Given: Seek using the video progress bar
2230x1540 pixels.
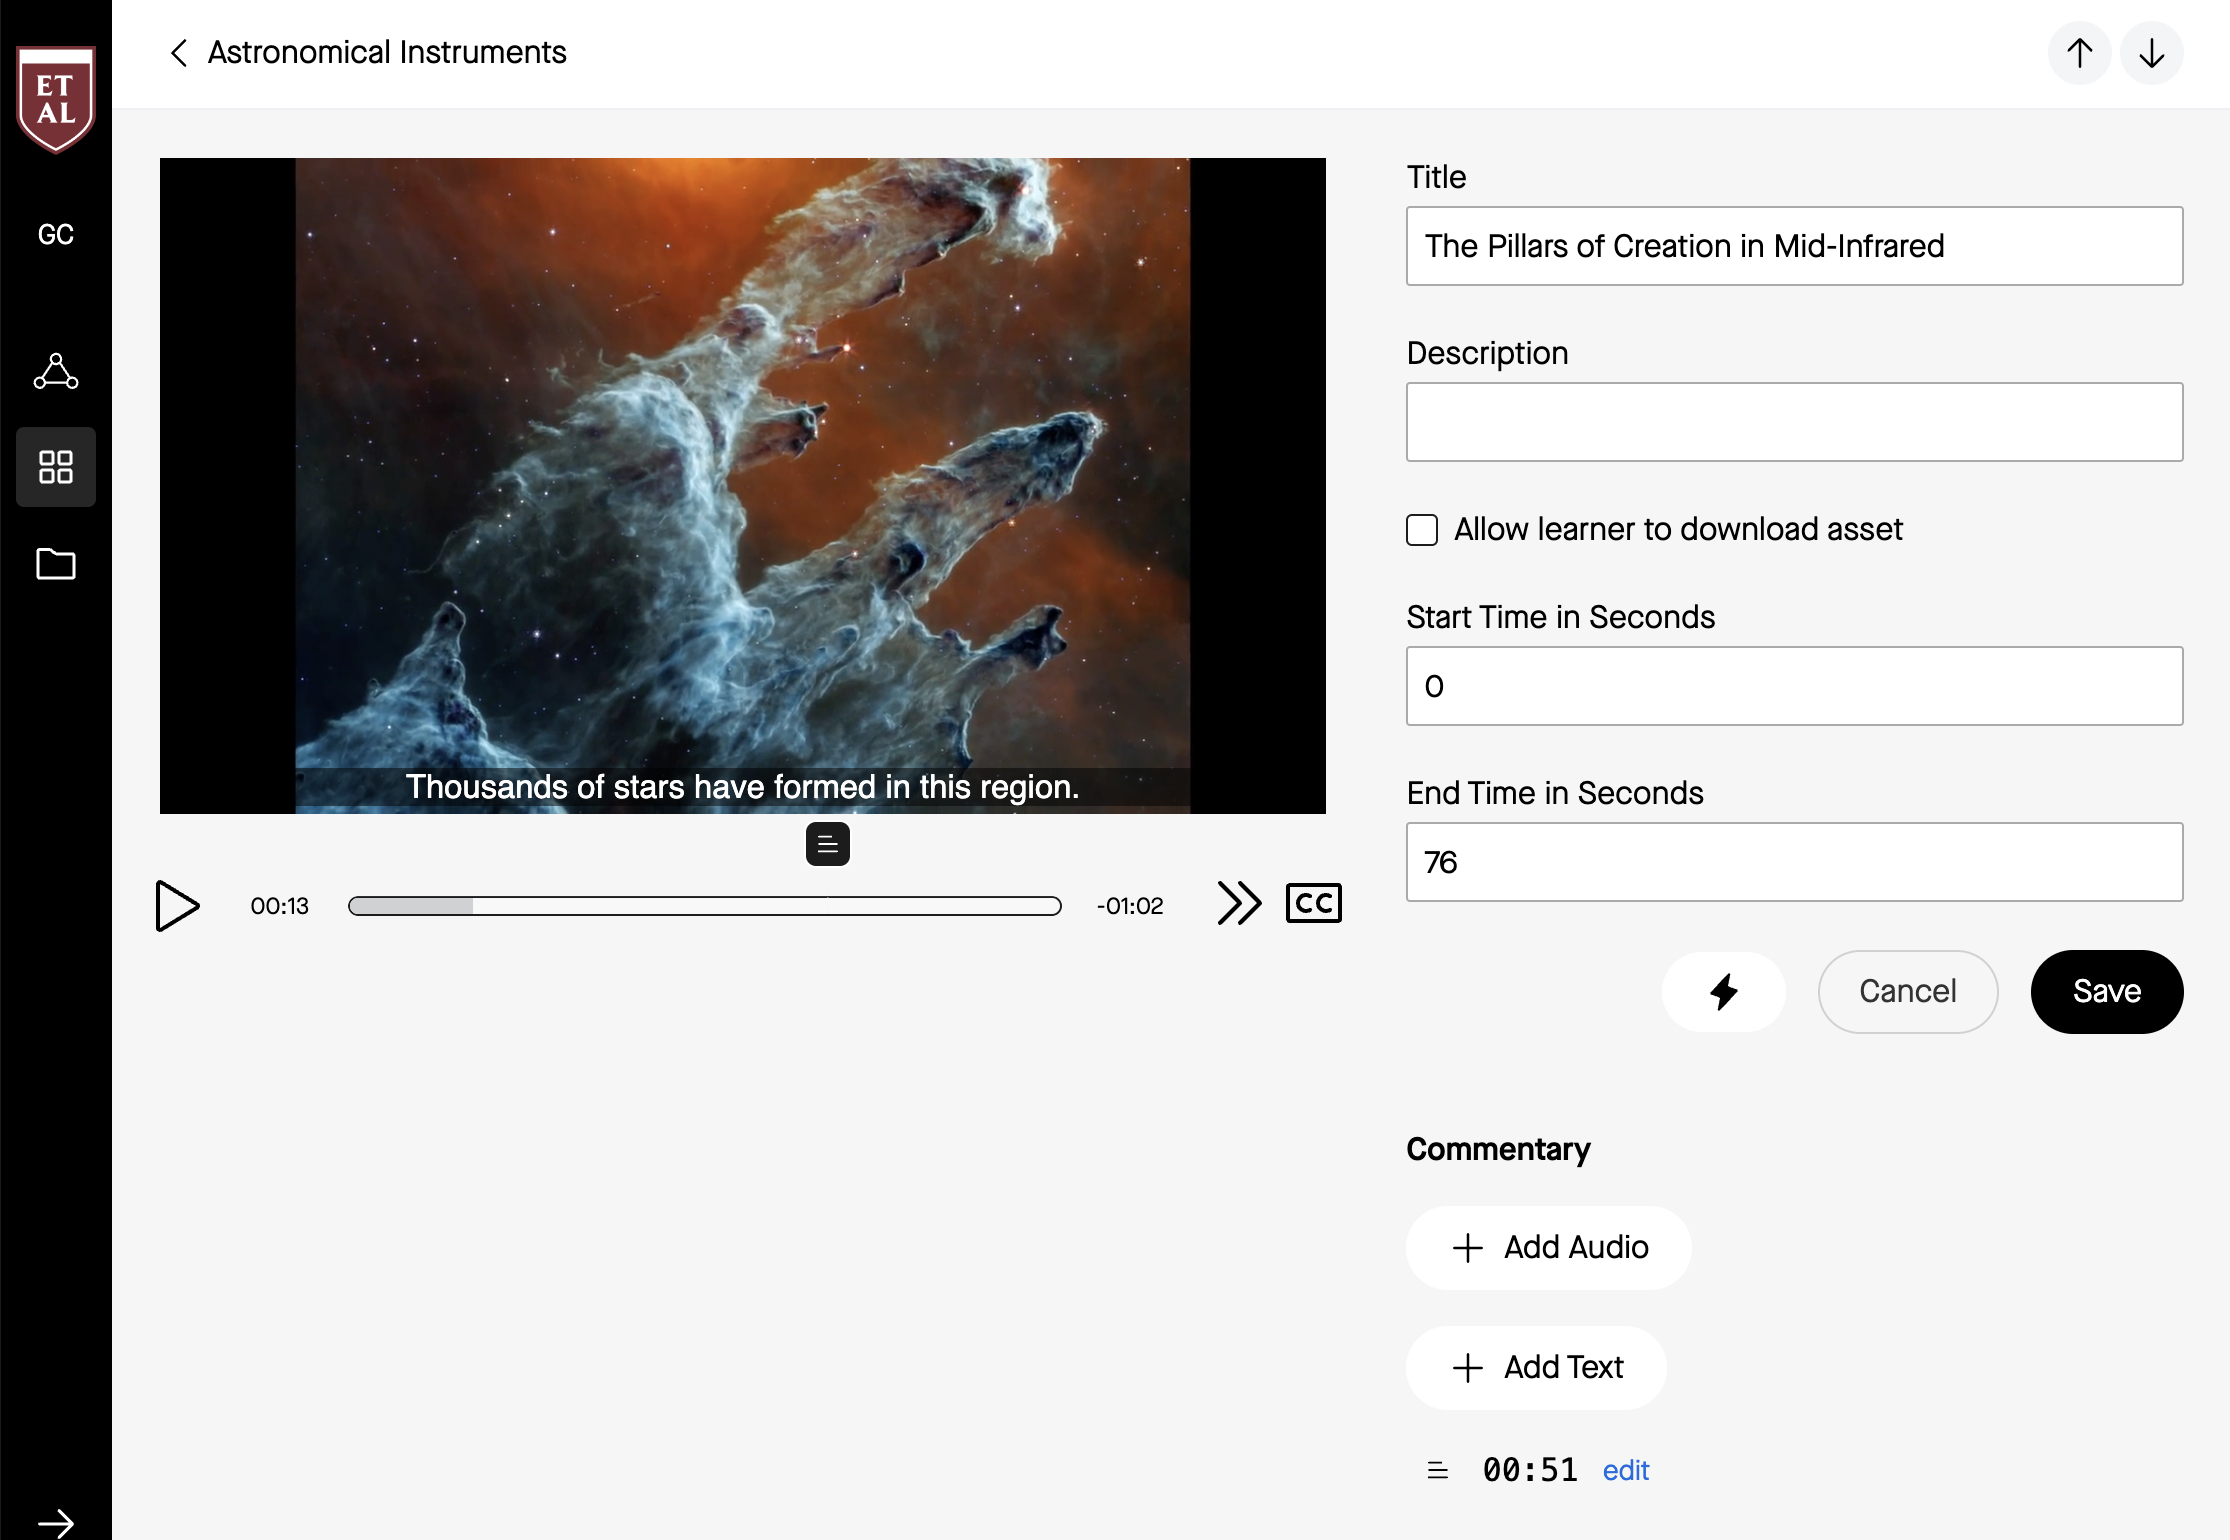Looking at the screenshot, I should point(705,905).
